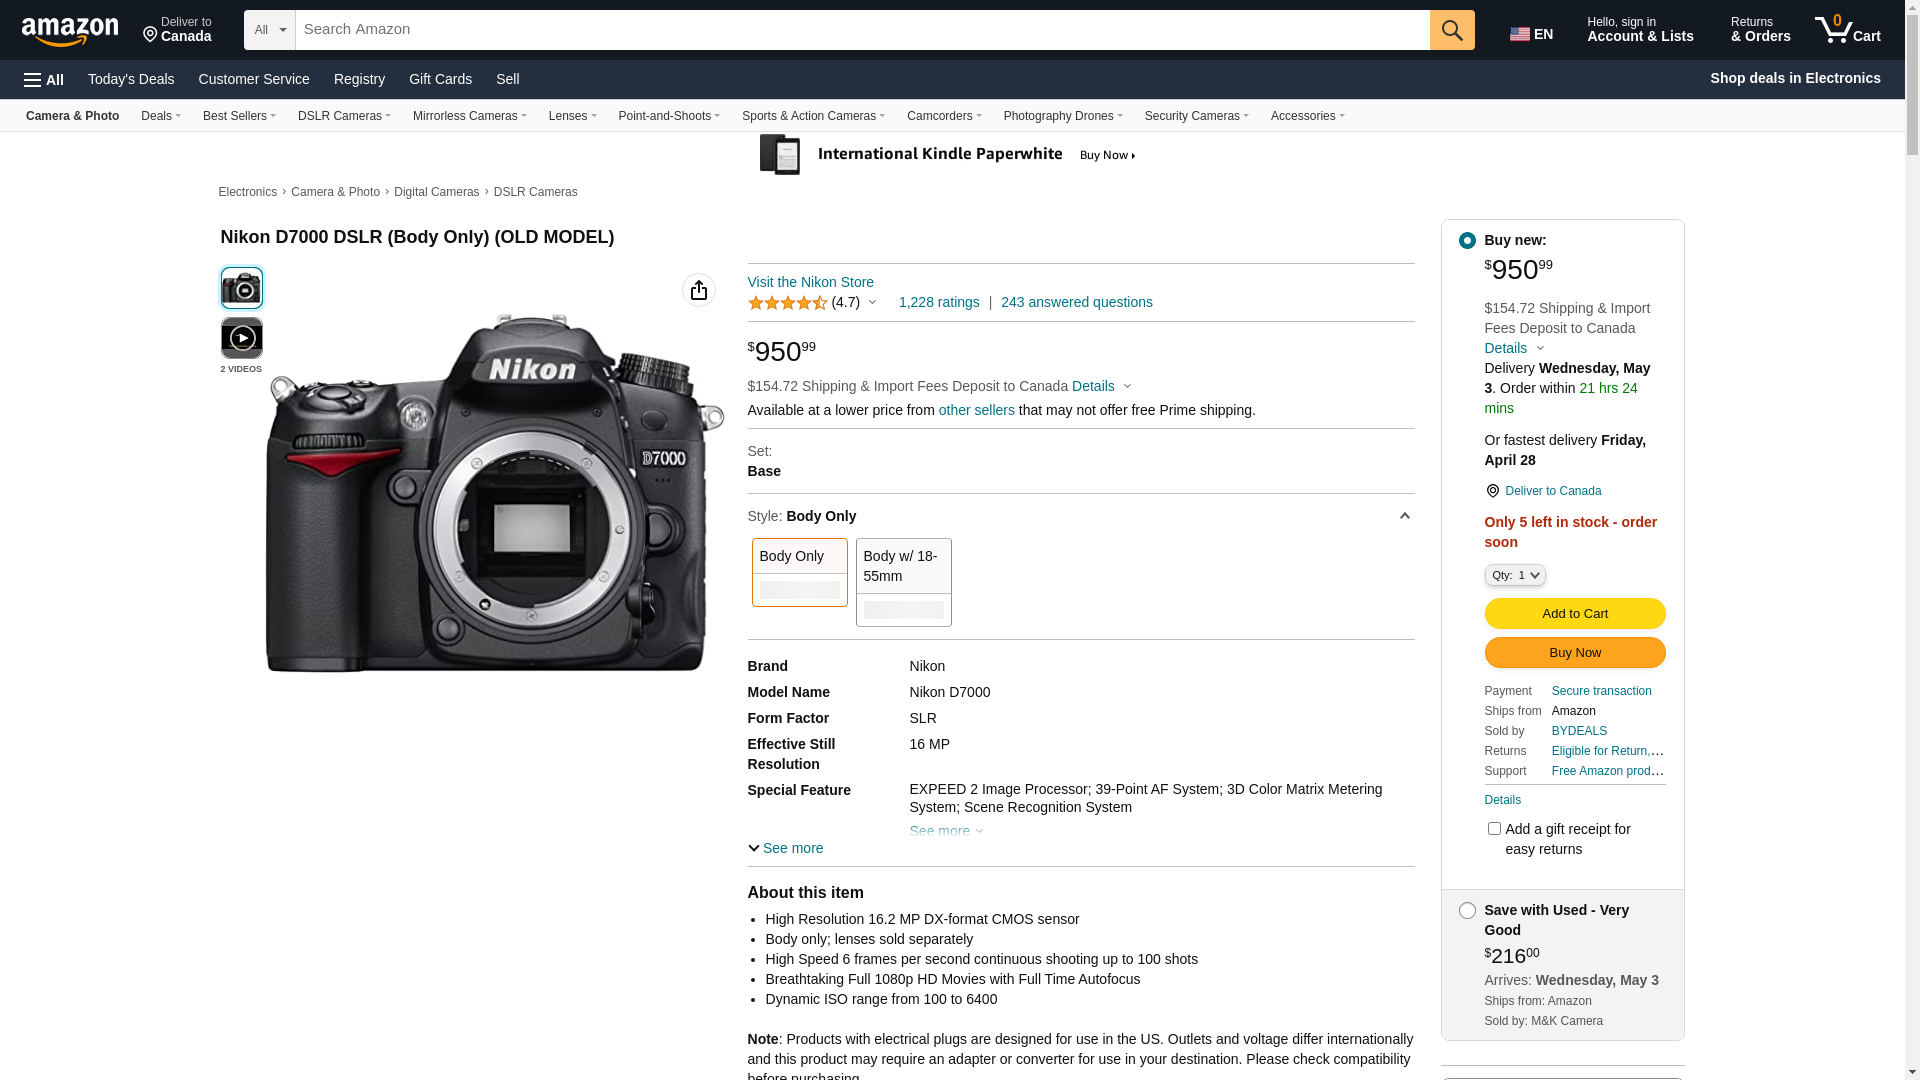
Task: Click the Amazon logo
Action: coord(70,32)
